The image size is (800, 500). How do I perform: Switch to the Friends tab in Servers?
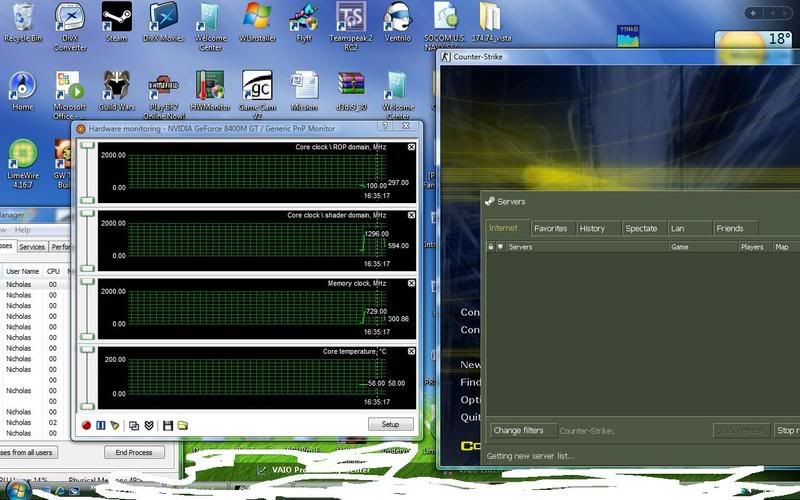(735, 229)
